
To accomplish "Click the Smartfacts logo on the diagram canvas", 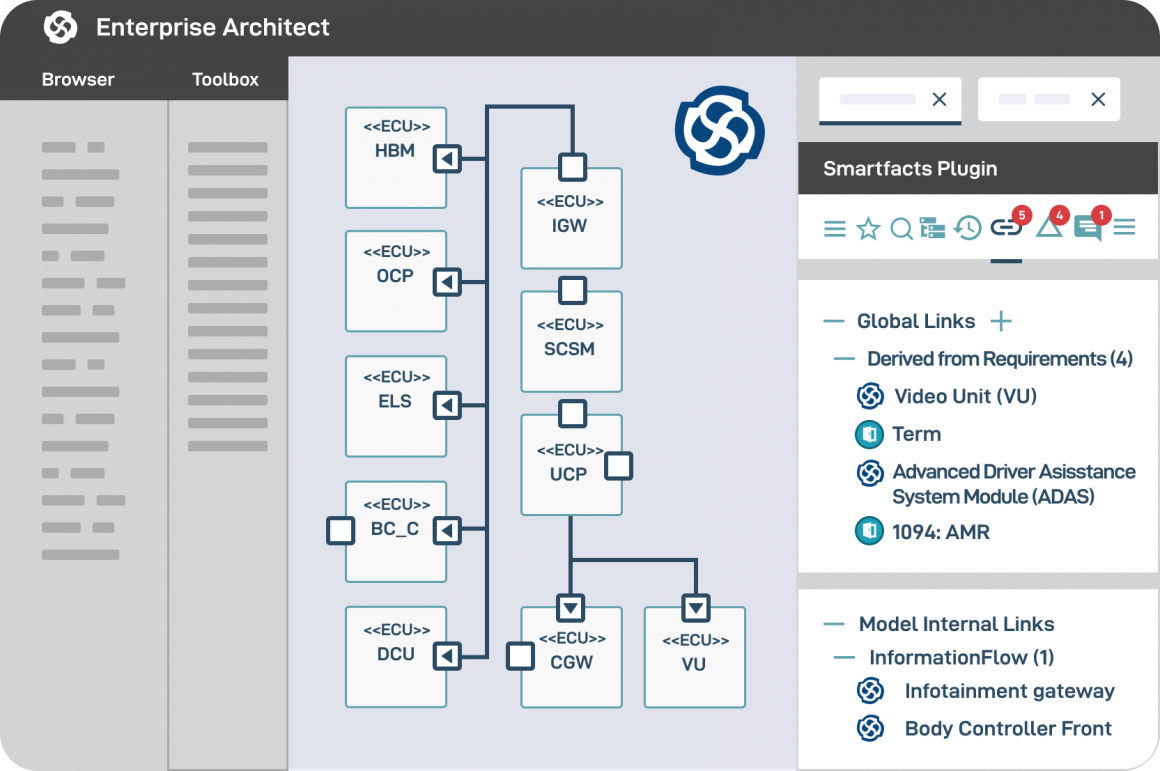I will pyautogui.click(x=721, y=131).
